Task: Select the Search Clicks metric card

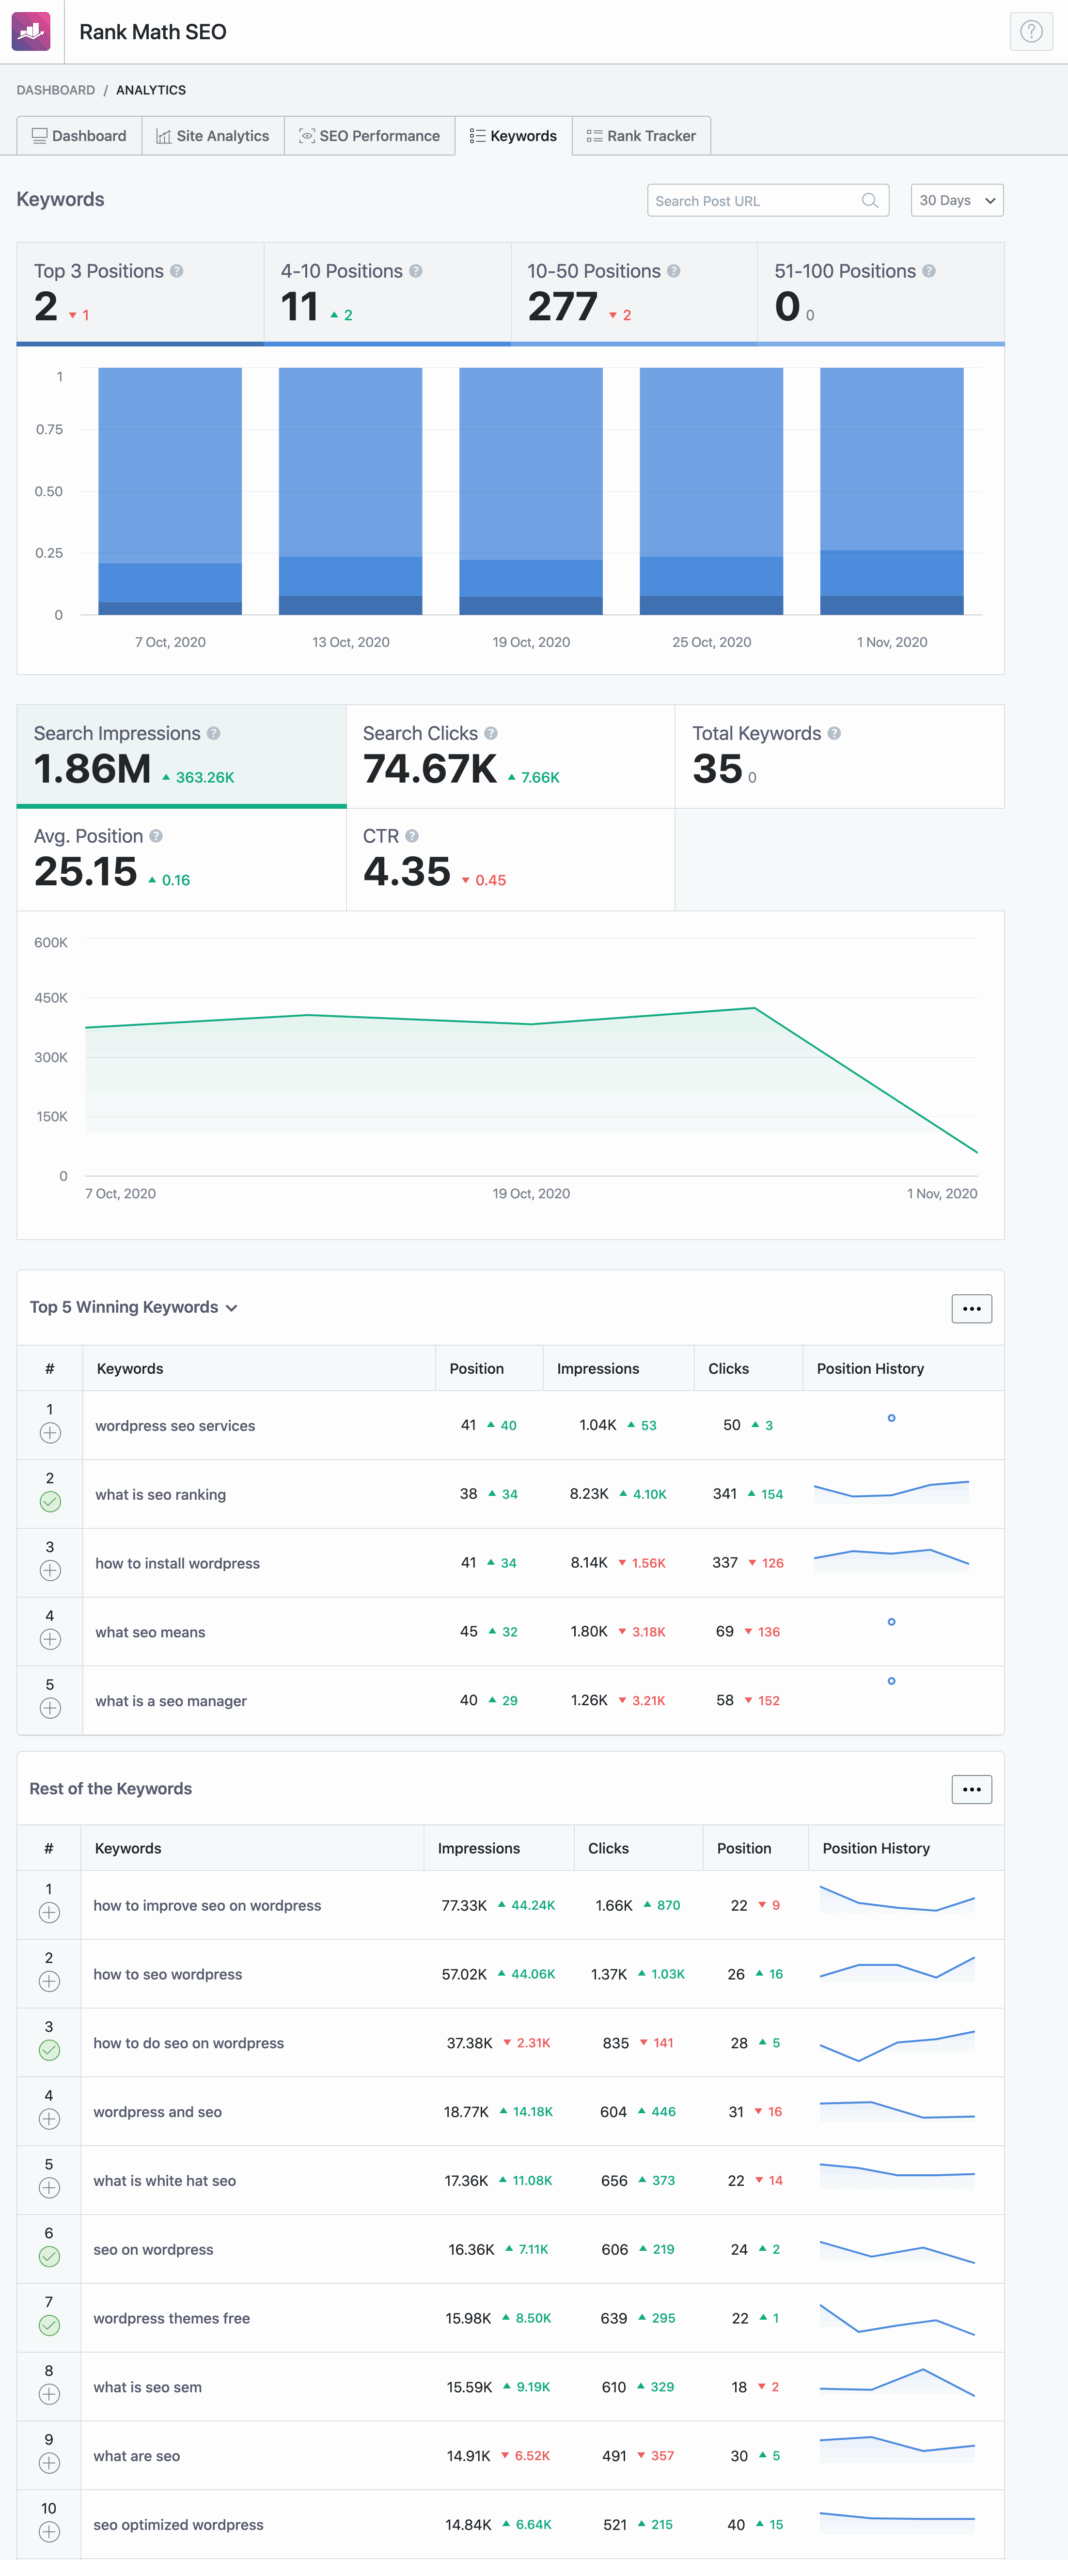Action: [510, 756]
